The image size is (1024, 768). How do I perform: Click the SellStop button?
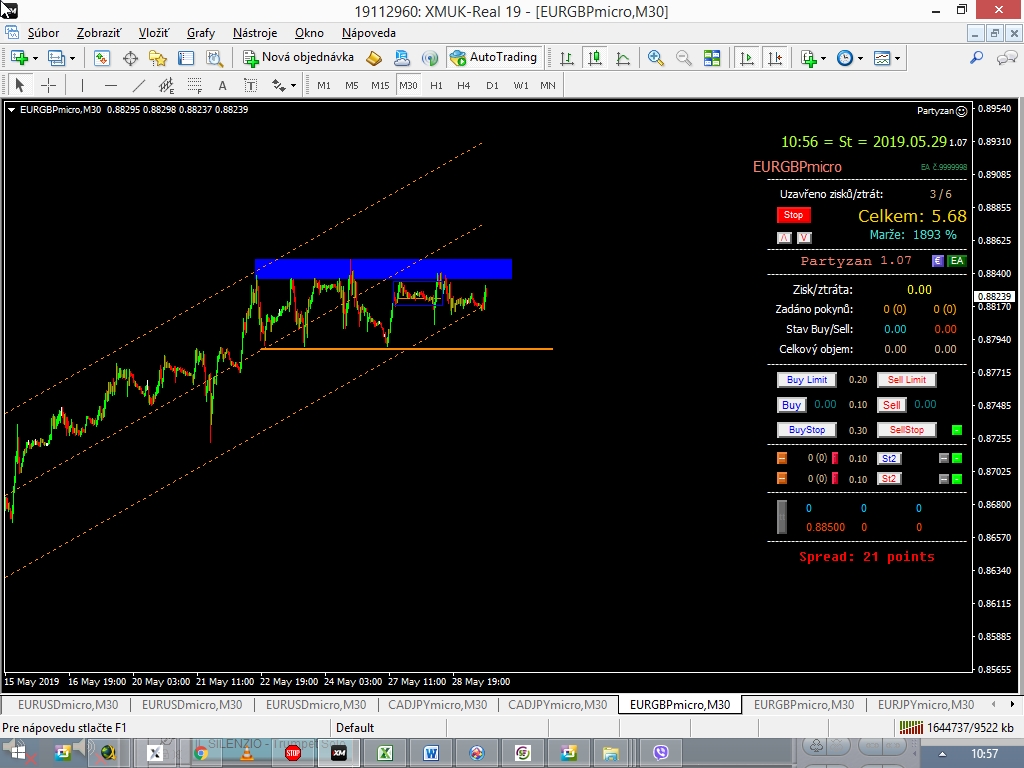[906, 430]
